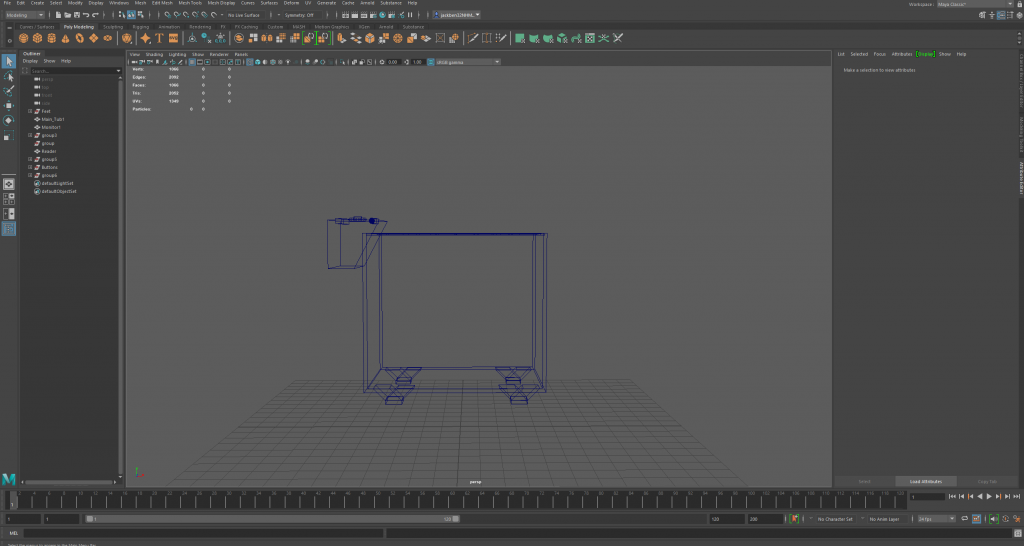Open the Mesh Tools menu
The width and height of the screenshot is (1024, 546).
[x=190, y=3]
